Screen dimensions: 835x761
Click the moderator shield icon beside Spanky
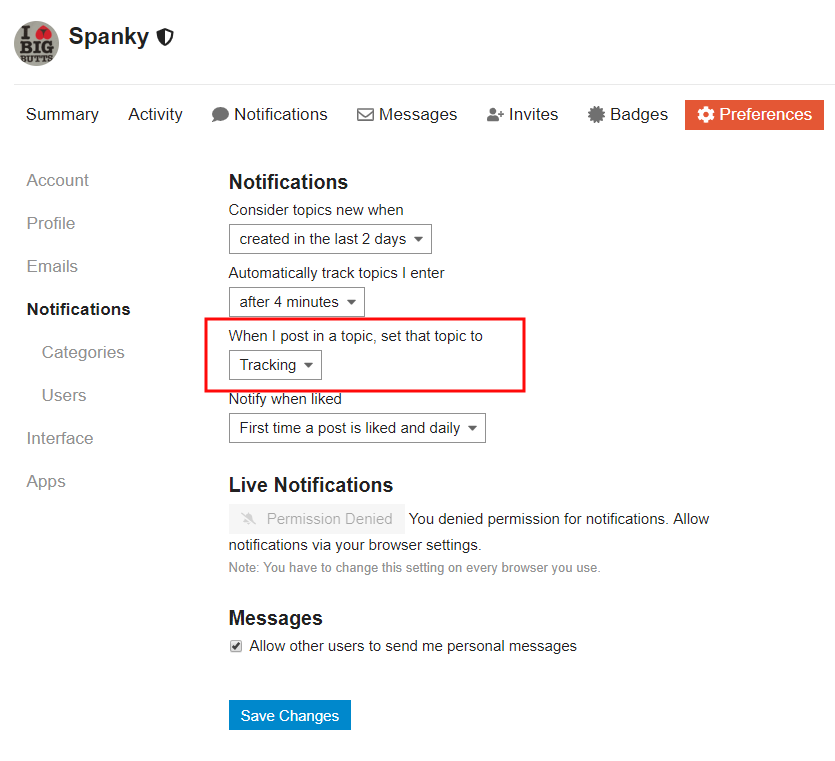[x=166, y=38]
